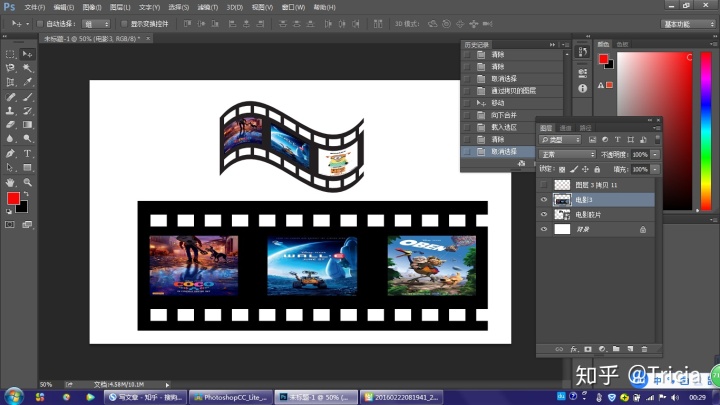This screenshot has width=720, height=405.
Task: Open the 图像(I) menu
Action: click(92, 7)
